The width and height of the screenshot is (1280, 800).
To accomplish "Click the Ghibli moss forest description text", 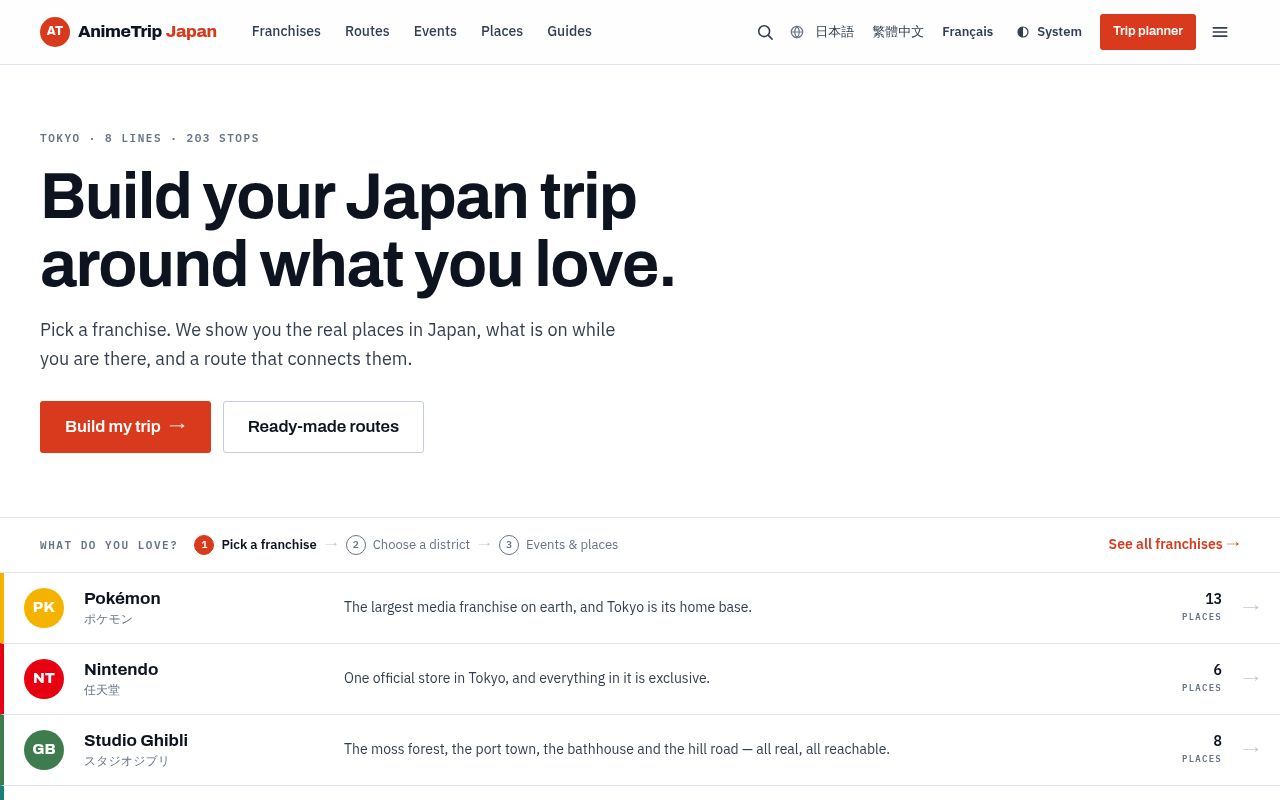I will 617,749.
